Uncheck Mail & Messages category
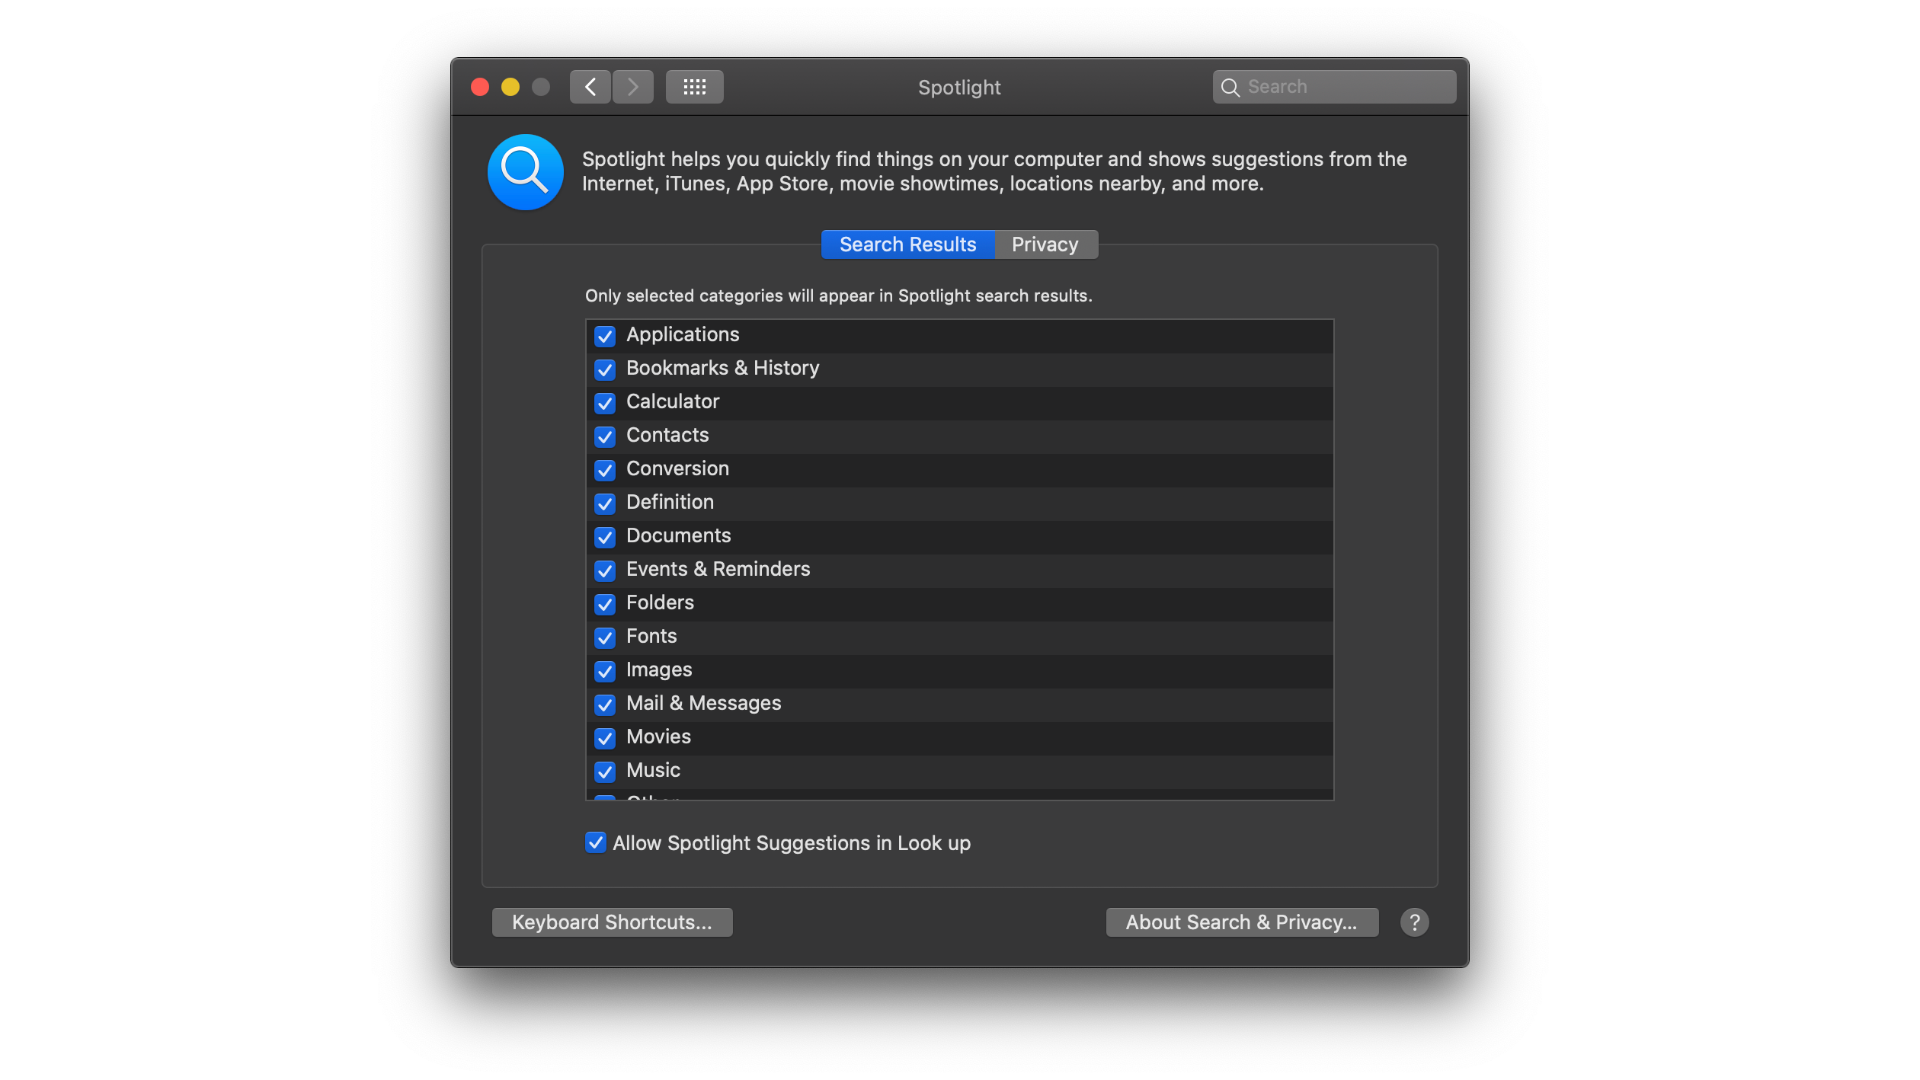Image resolution: width=1920 pixels, height=1080 pixels. click(x=604, y=704)
